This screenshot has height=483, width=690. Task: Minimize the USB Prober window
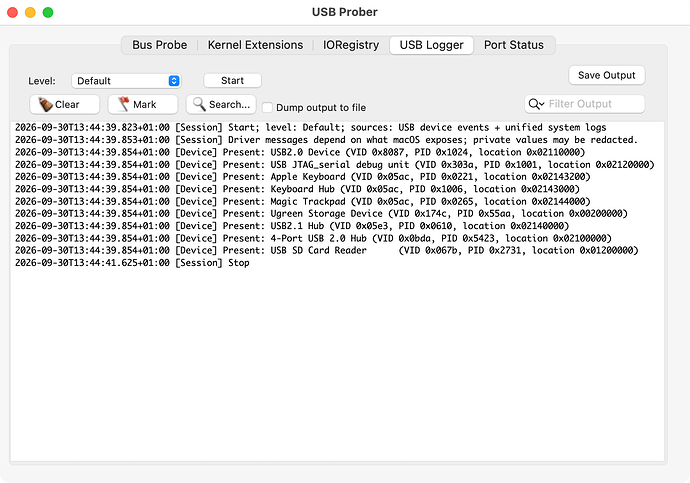click(x=30, y=12)
